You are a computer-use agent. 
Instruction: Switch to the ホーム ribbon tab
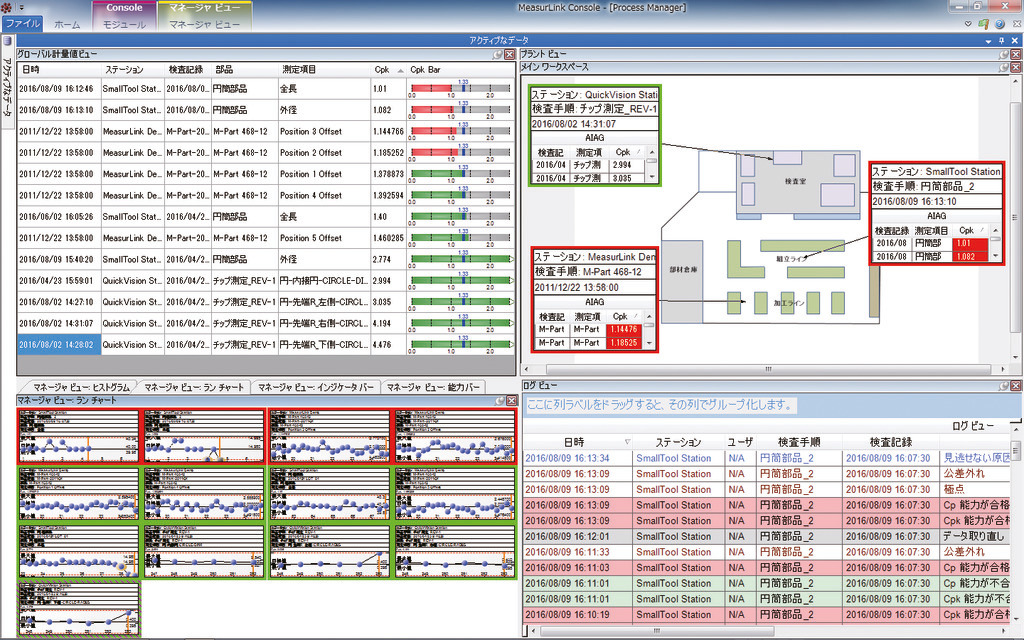[x=67, y=24]
